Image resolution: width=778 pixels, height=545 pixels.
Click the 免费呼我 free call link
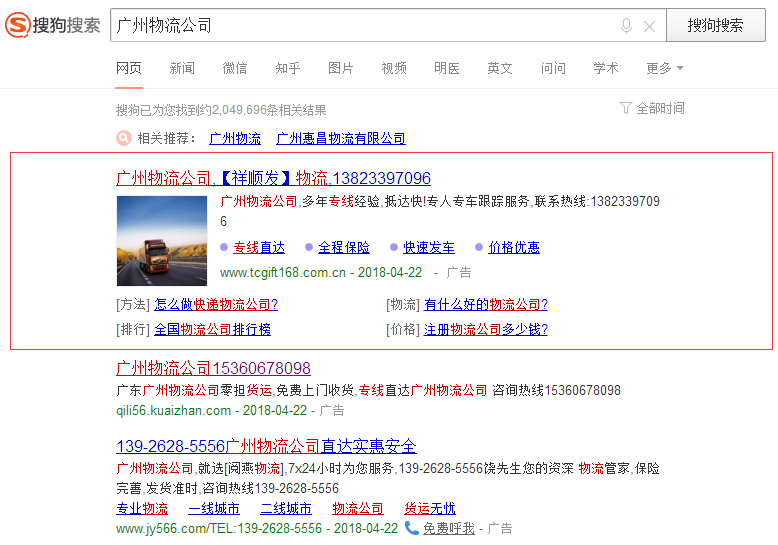tap(449, 528)
